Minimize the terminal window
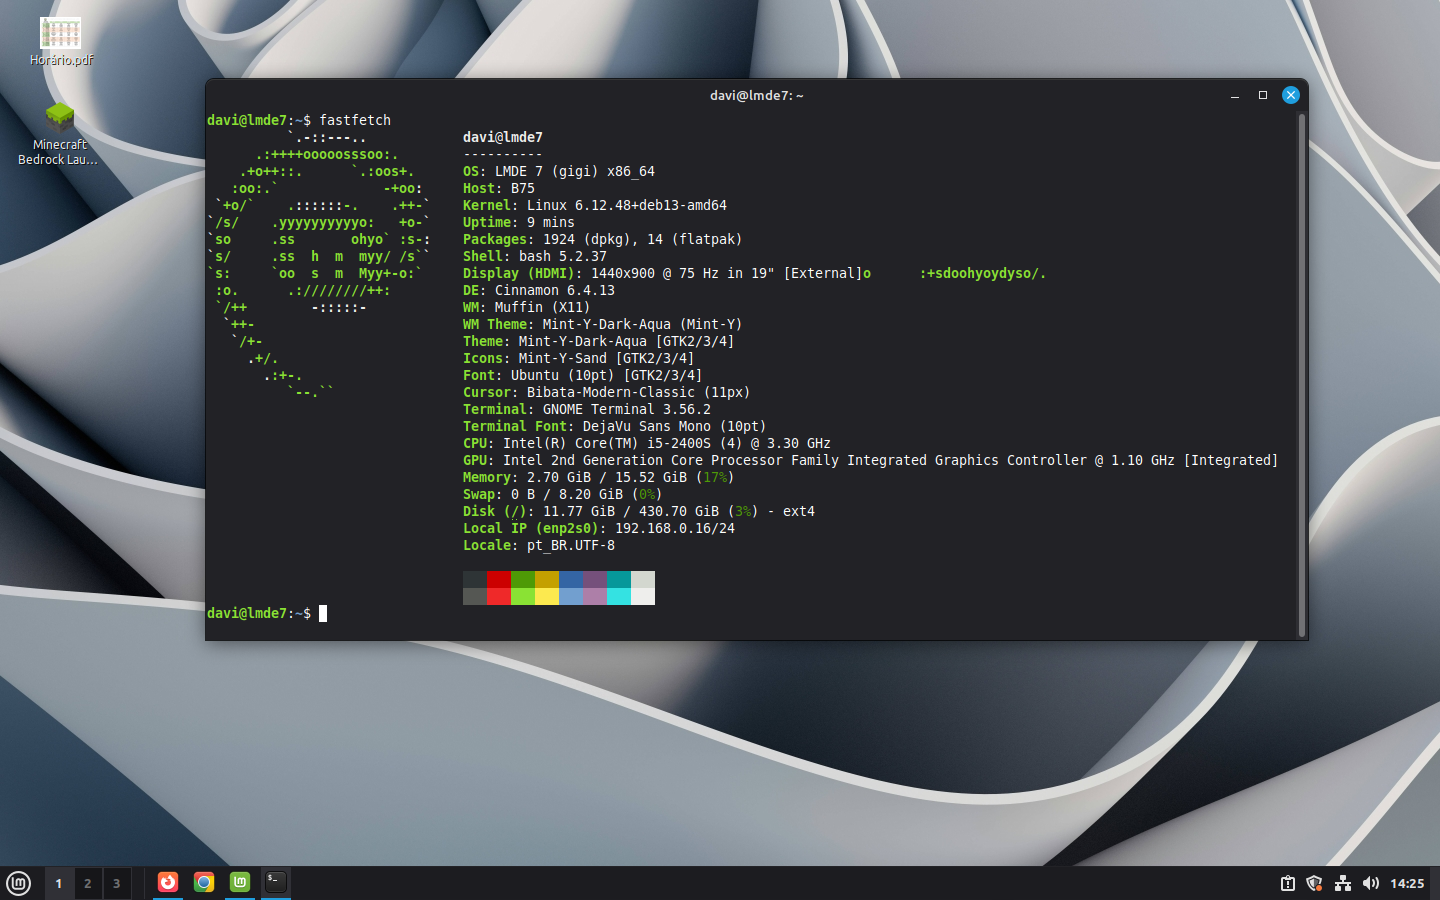The width and height of the screenshot is (1440, 900). coord(1235,95)
